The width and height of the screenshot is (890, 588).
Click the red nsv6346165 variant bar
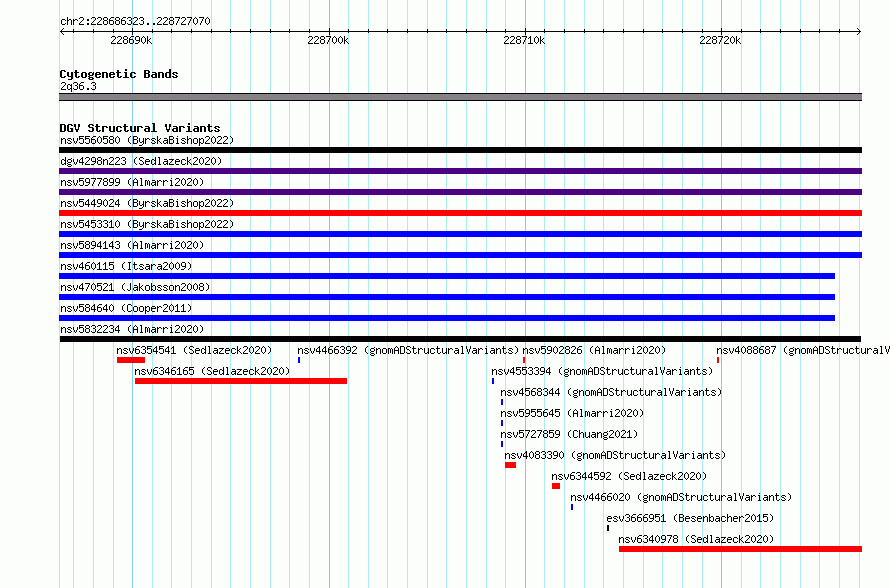tap(241, 381)
